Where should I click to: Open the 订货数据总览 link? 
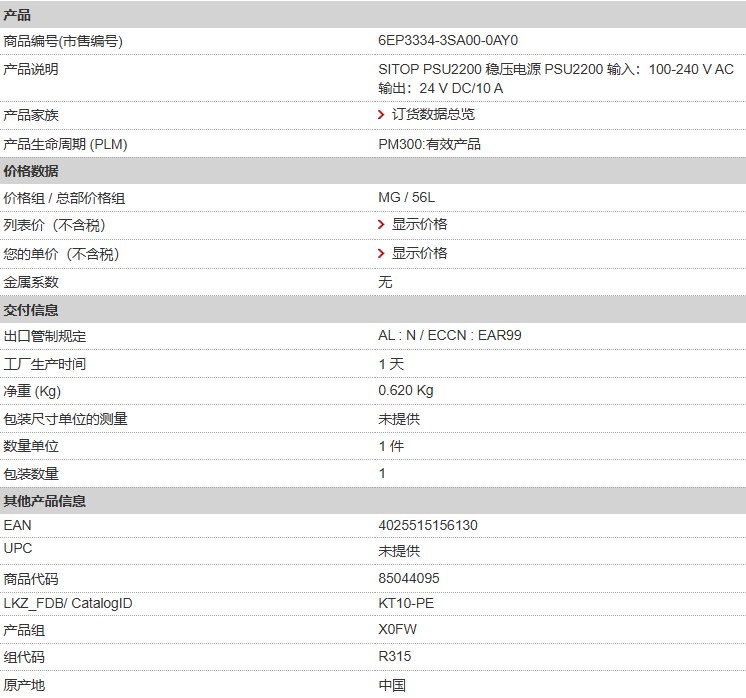(x=433, y=115)
